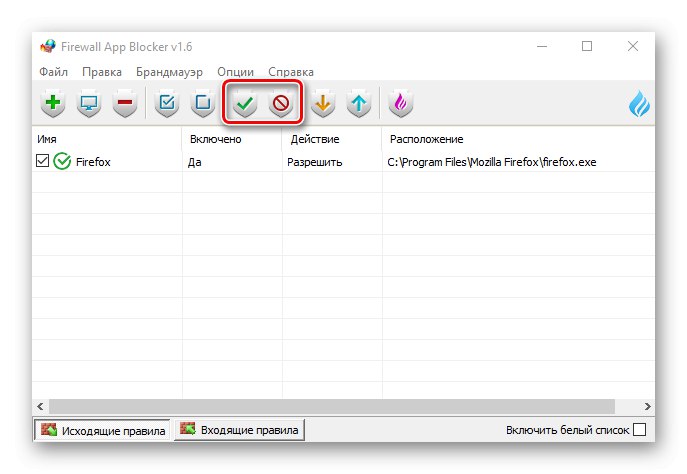This screenshot has height=474, width=687.
Task: Click the green checkmark Allow icon
Action: point(244,103)
